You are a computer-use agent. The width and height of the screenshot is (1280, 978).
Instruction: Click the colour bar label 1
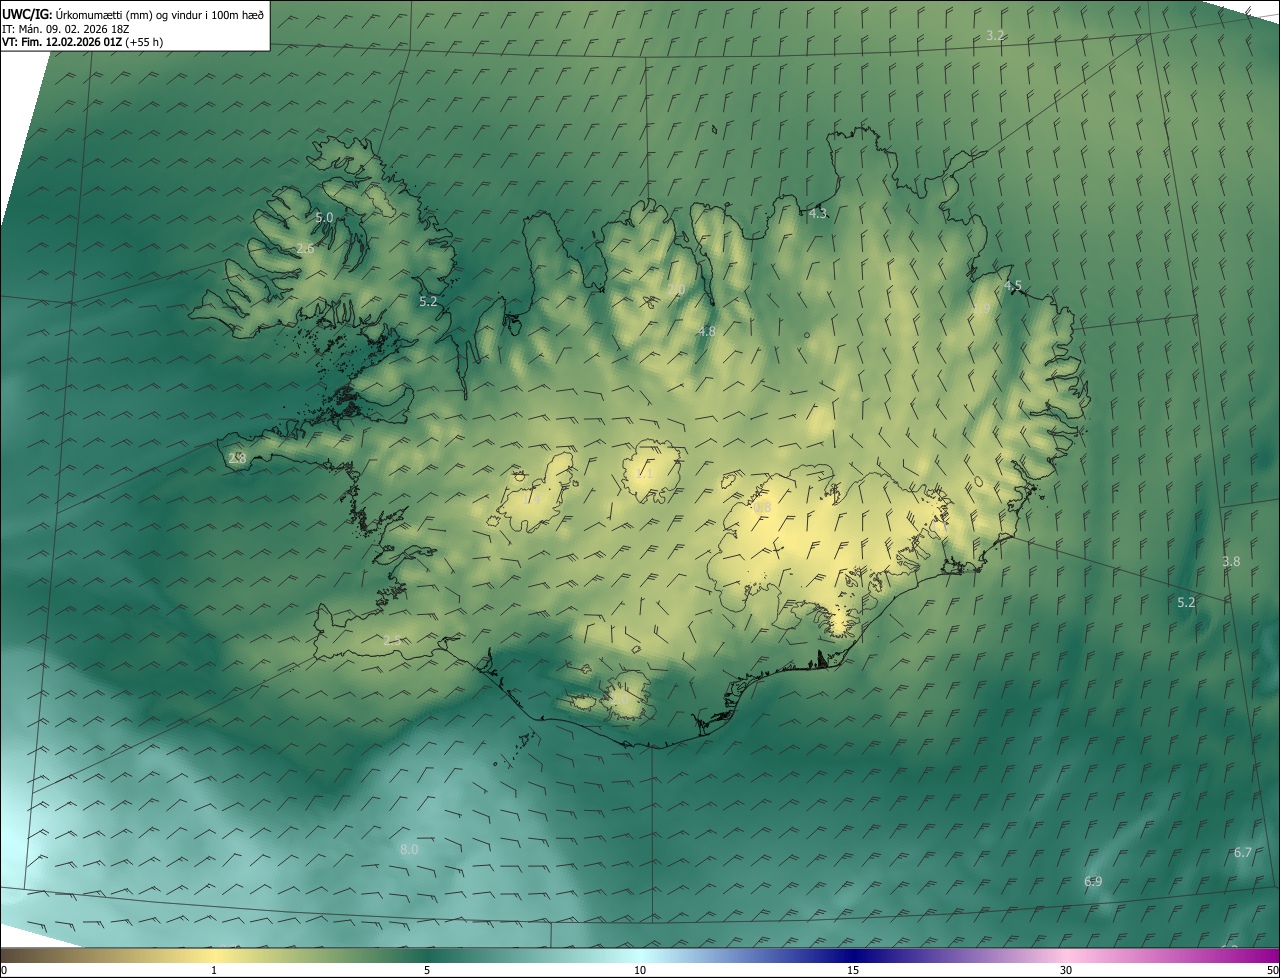pyautogui.click(x=214, y=970)
